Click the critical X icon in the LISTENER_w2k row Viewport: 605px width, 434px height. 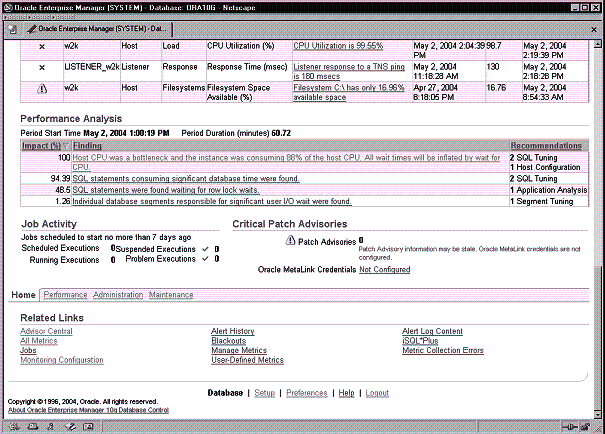point(42,68)
